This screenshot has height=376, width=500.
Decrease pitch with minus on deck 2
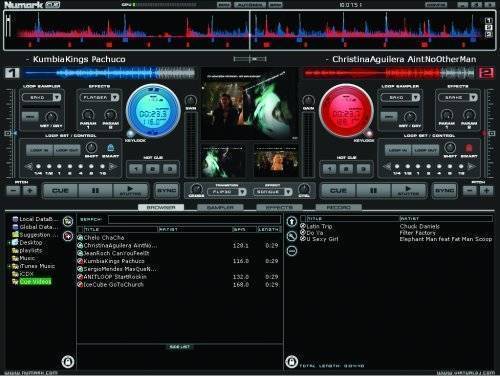coord(470,191)
